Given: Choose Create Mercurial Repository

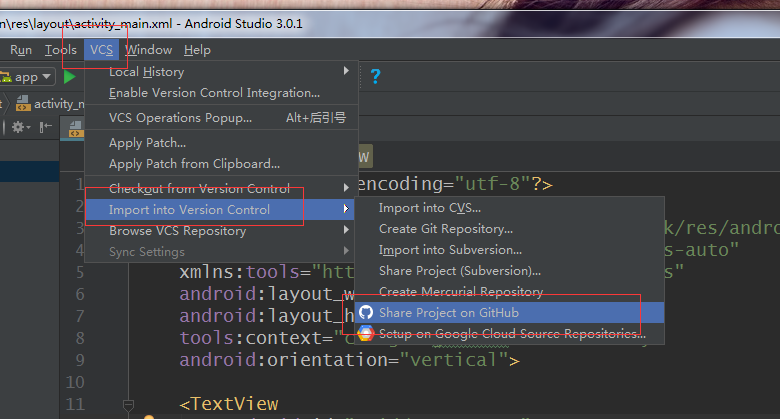Looking at the screenshot, I should (509, 292).
